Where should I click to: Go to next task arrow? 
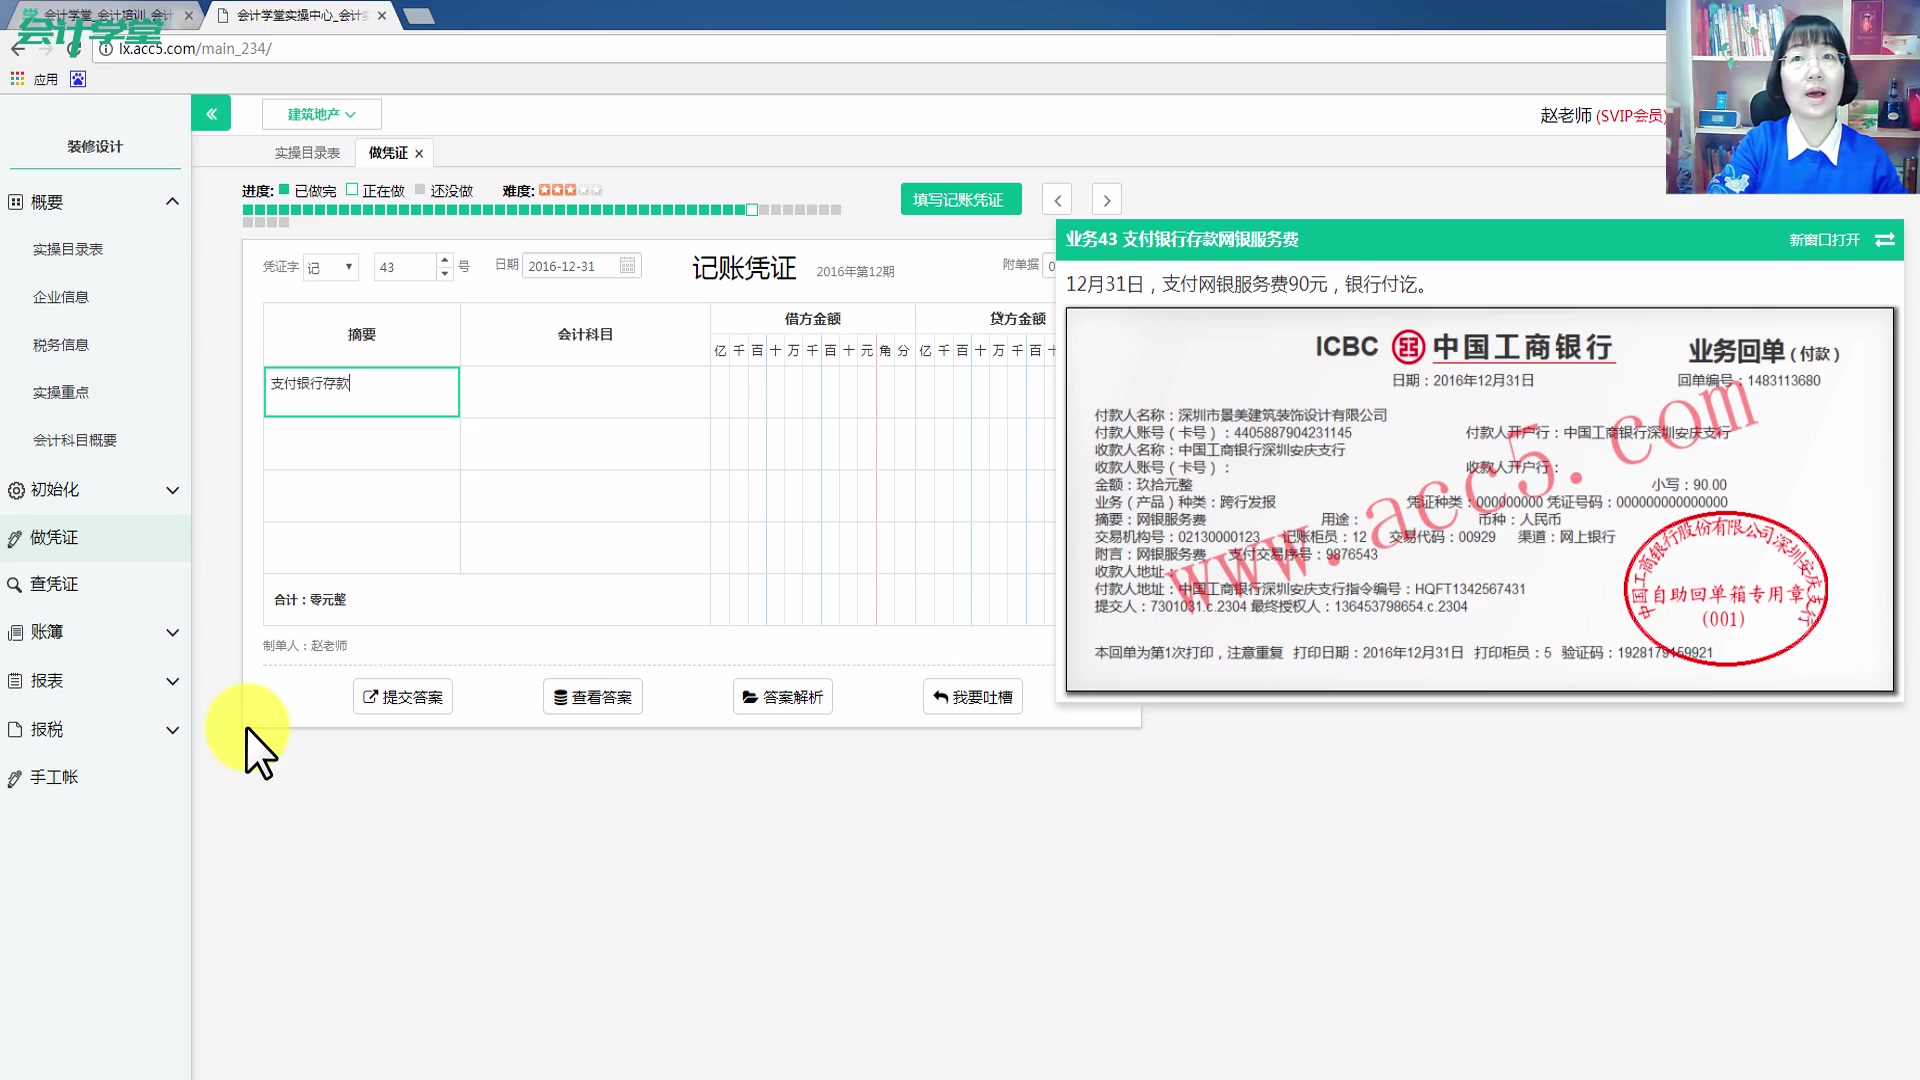1106,200
